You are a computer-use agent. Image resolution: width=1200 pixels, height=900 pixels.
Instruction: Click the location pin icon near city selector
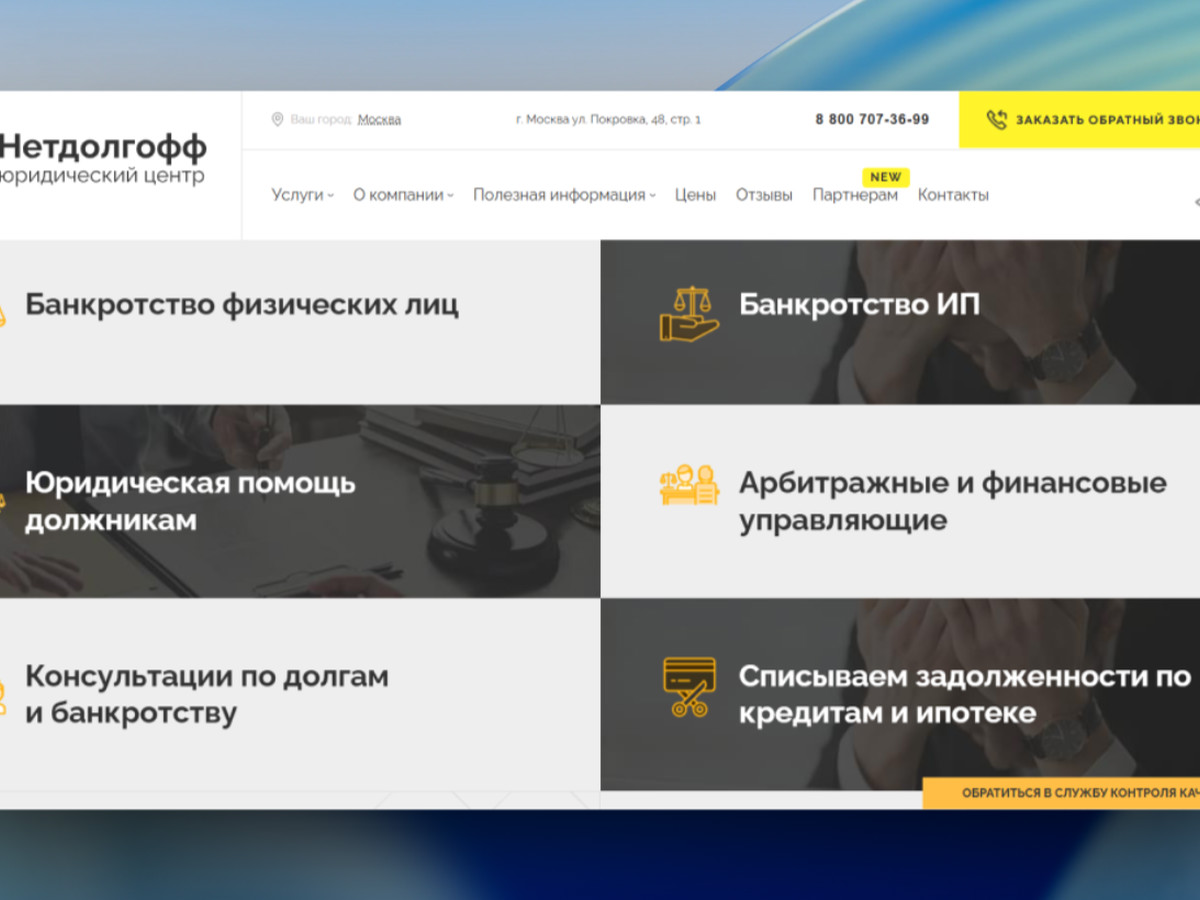click(x=278, y=119)
